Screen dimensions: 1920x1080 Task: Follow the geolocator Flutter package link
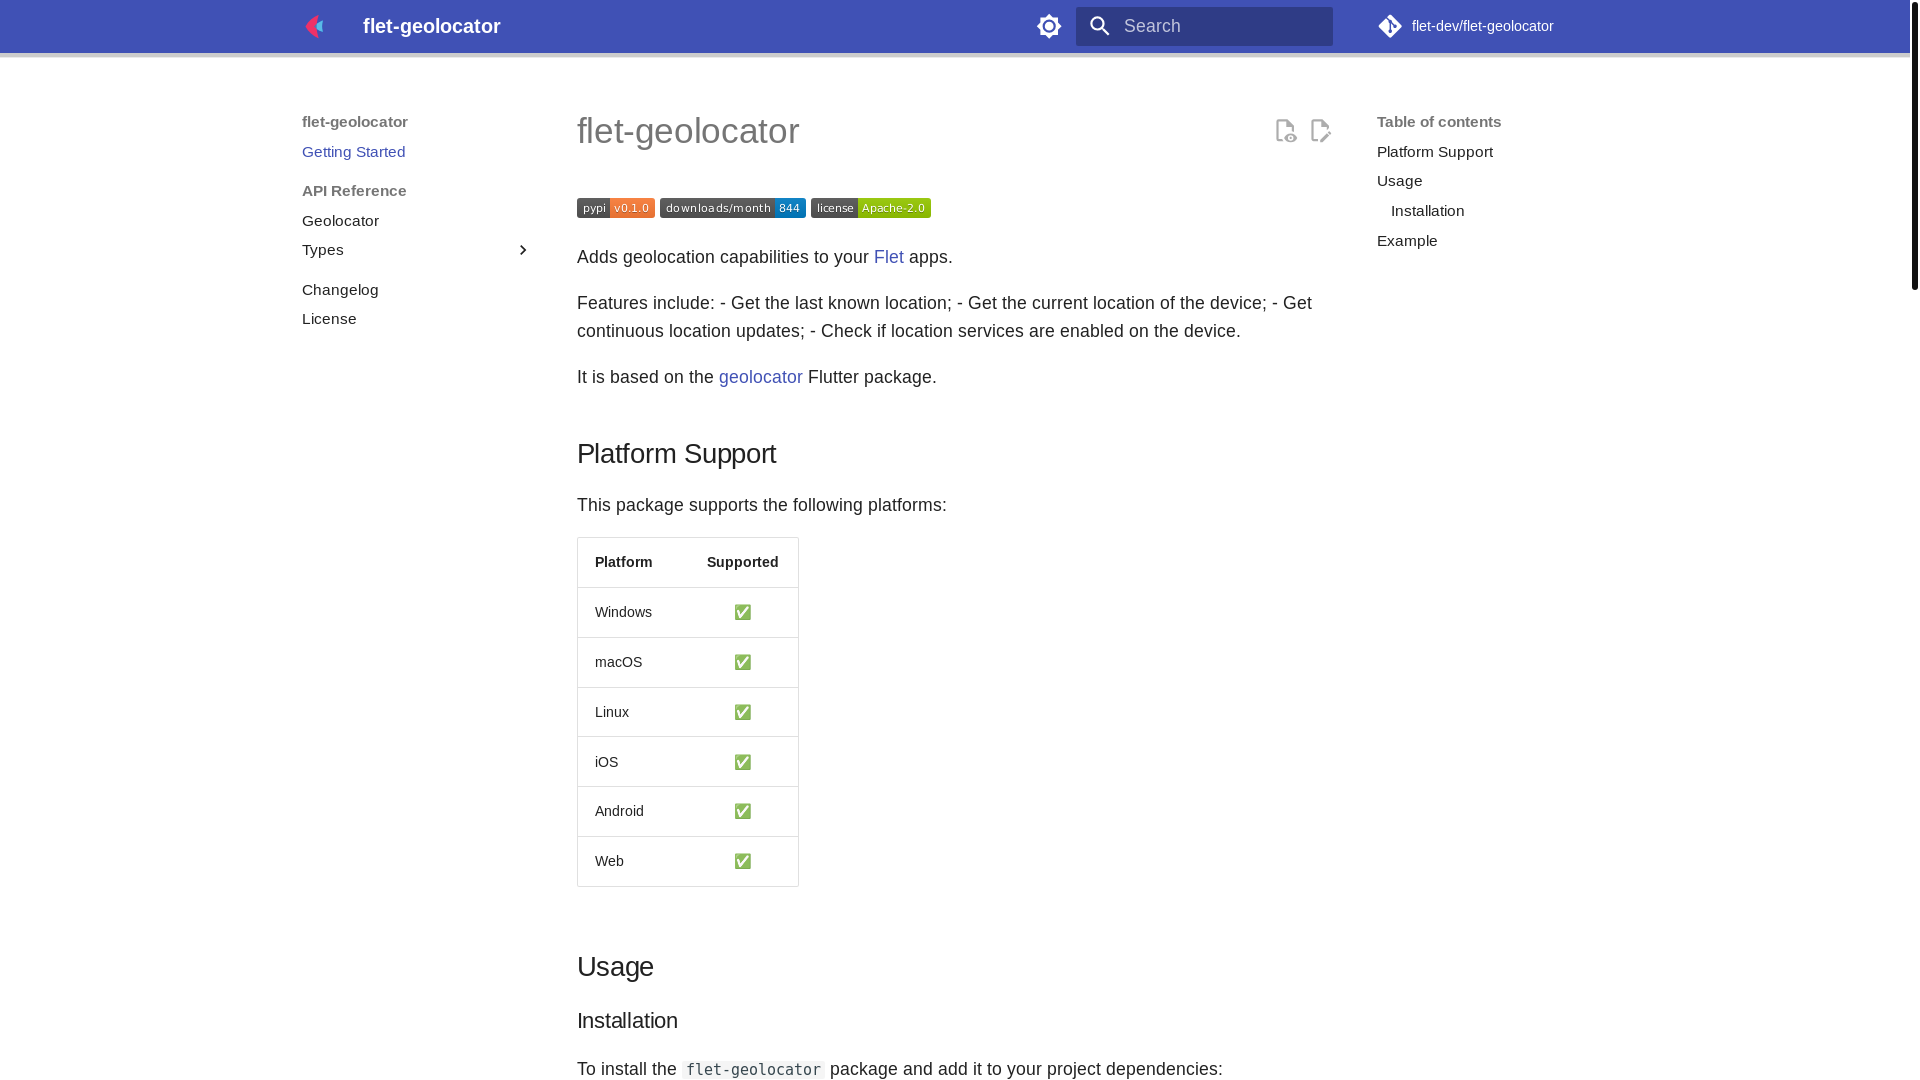coord(761,377)
